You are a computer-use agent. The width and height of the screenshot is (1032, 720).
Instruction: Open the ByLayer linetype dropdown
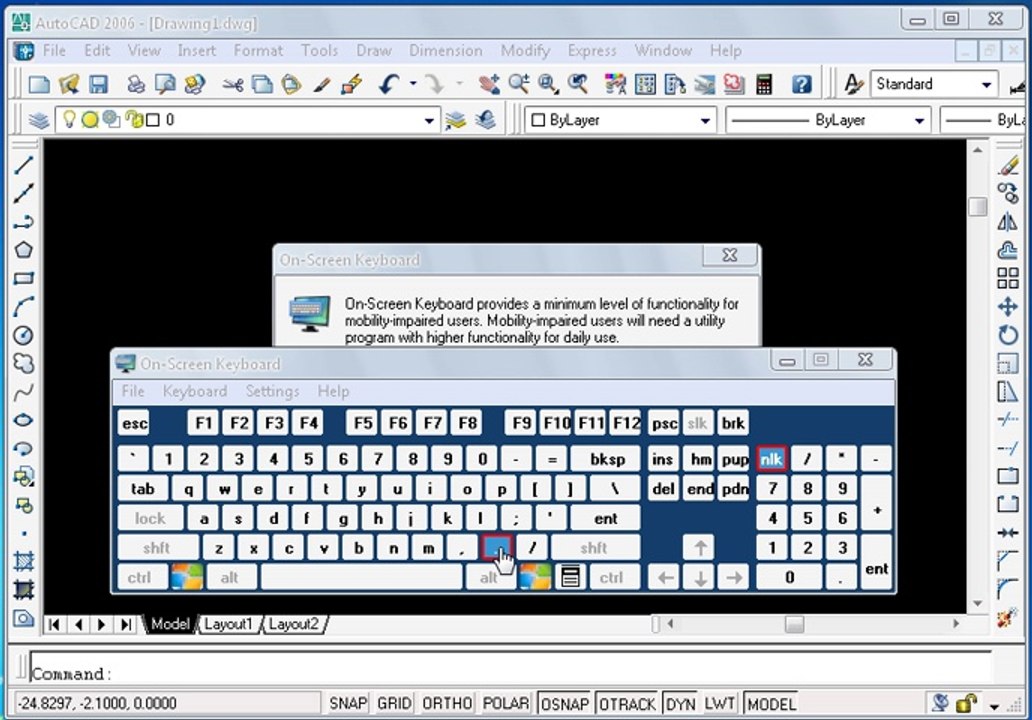click(919, 120)
